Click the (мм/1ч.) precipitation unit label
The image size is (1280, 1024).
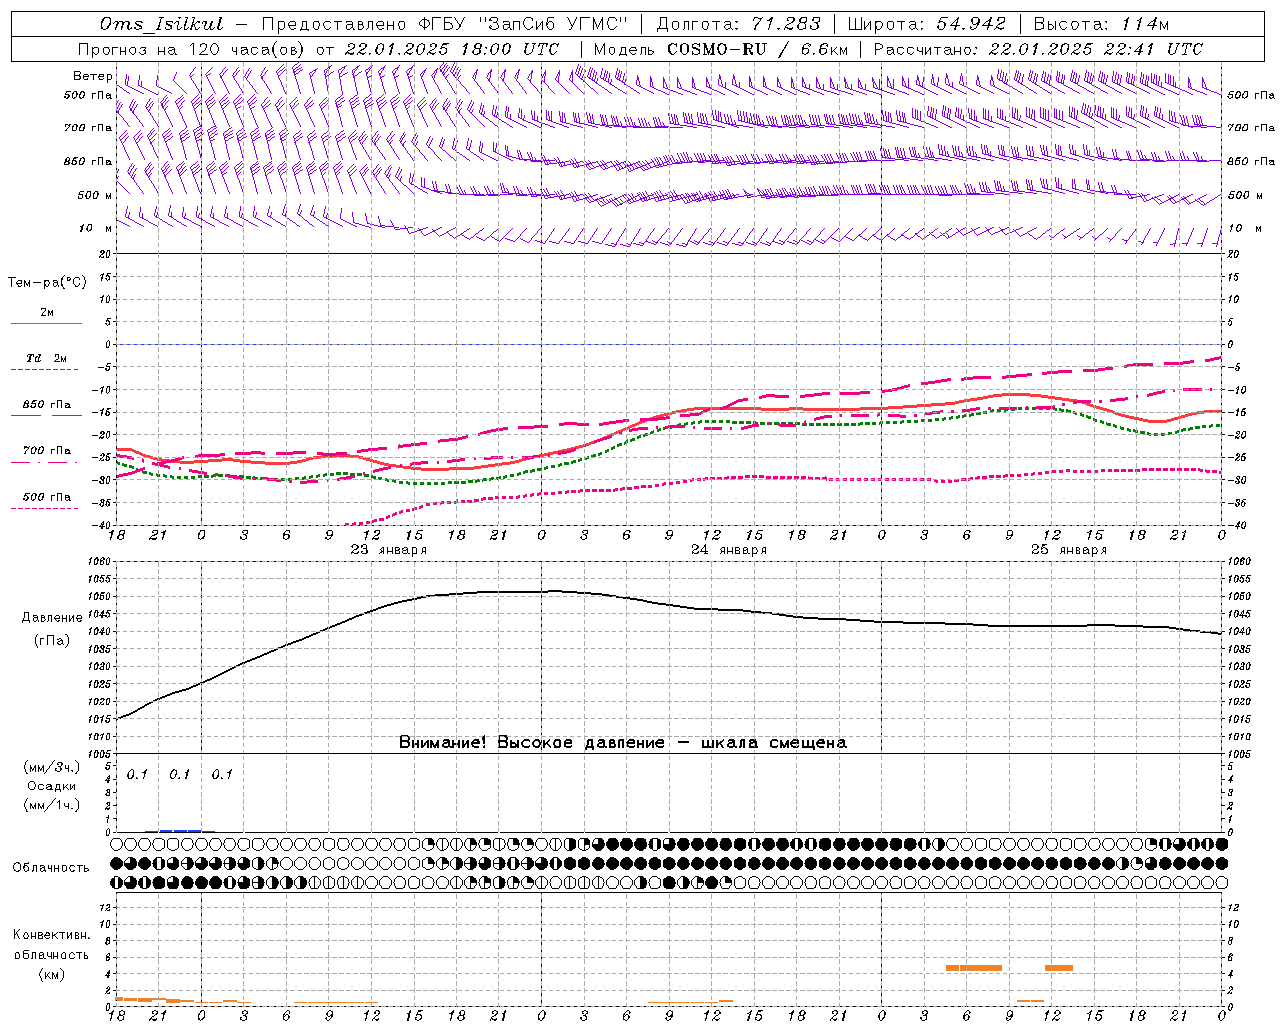pos(52,805)
